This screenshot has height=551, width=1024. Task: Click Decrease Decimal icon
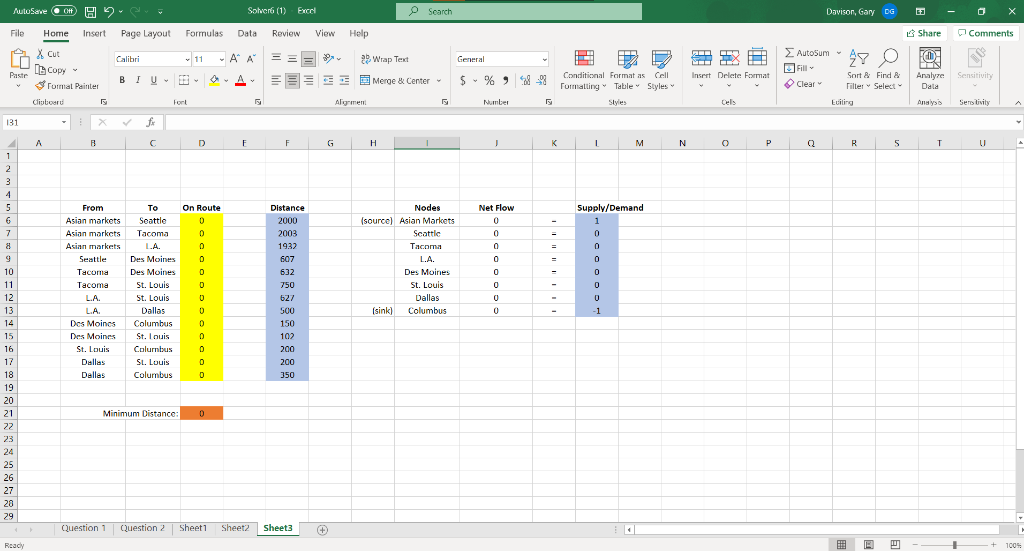(541, 80)
